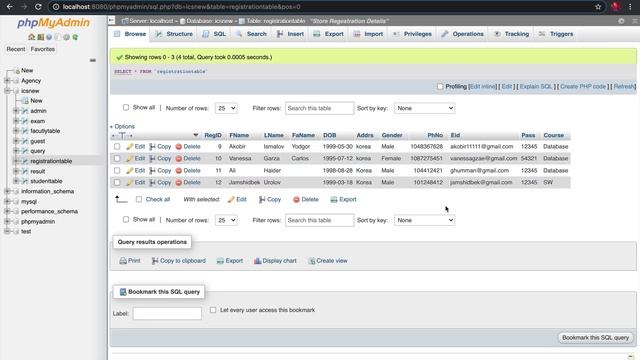Open upper Number of rows dropdown
The image size is (640, 360).
[x=226, y=108]
